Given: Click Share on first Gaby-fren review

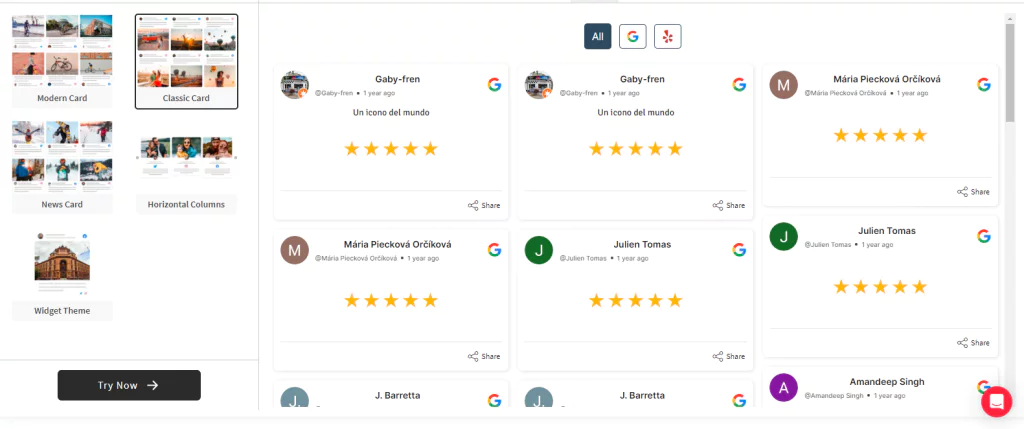Looking at the screenshot, I should [x=484, y=205].
